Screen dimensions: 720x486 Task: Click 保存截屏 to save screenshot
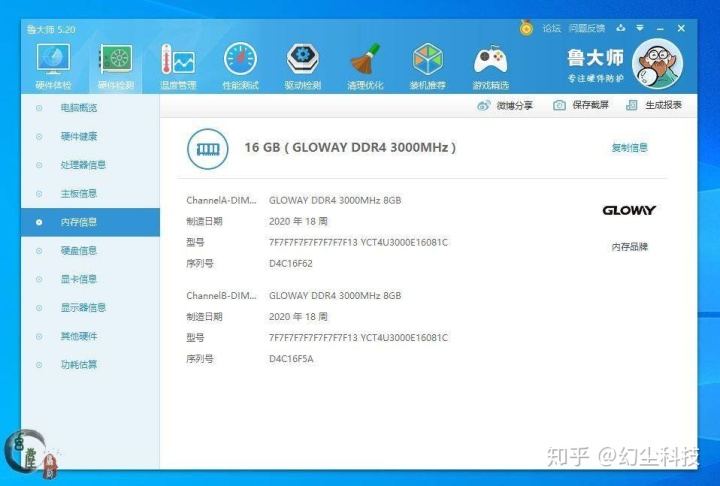click(x=590, y=105)
